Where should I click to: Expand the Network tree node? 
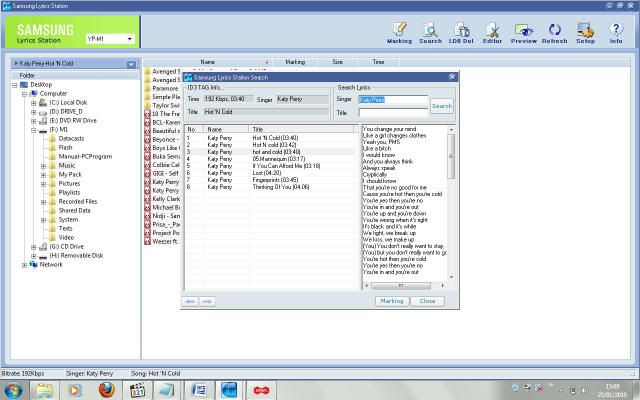tap(24, 265)
